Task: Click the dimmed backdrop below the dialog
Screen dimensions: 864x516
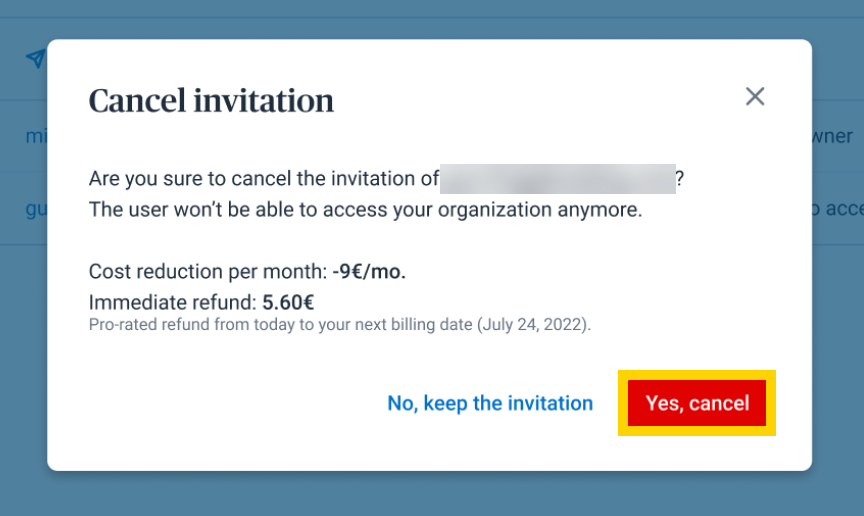Action: (x=430, y=494)
